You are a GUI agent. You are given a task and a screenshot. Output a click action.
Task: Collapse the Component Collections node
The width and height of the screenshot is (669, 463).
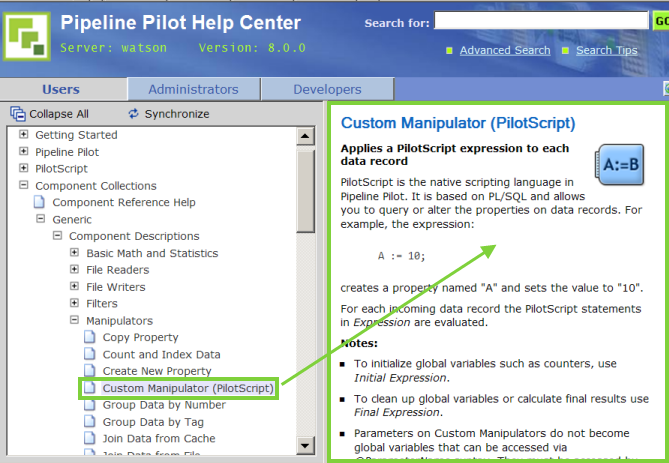[24, 186]
